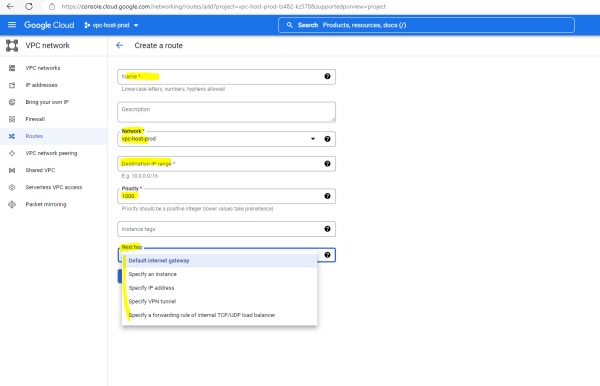The height and width of the screenshot is (386, 600).
Task: Open the Network dropdown showing vpc-host-prod
Action: (x=227, y=139)
